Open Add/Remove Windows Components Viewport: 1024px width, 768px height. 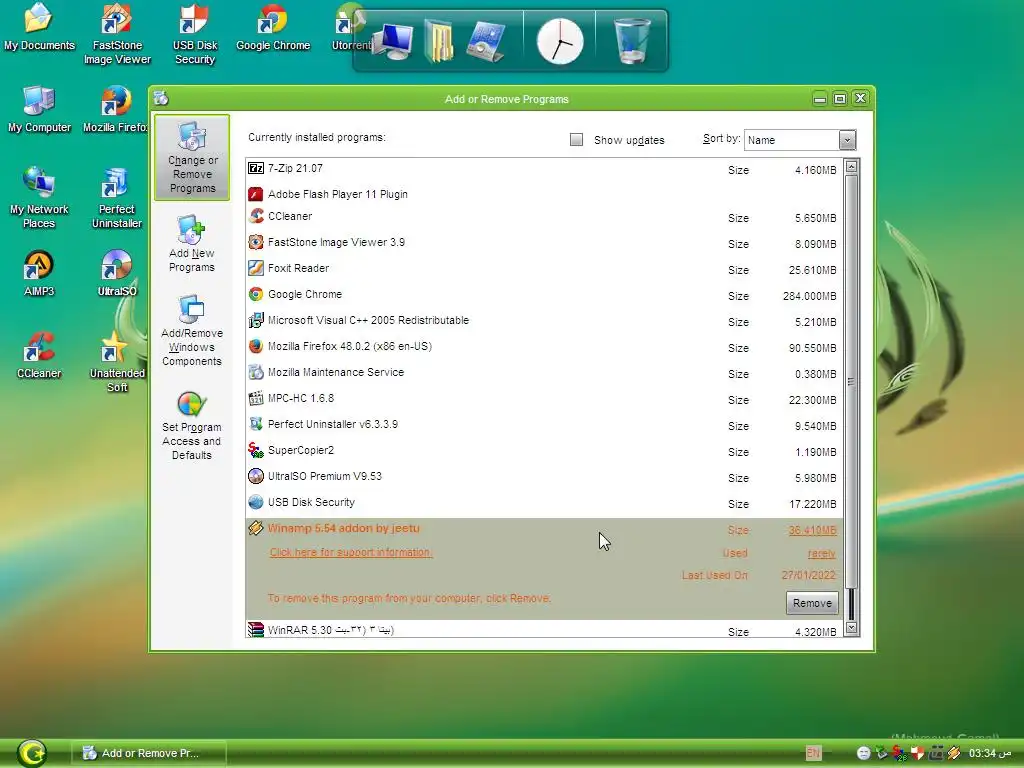[x=191, y=331]
